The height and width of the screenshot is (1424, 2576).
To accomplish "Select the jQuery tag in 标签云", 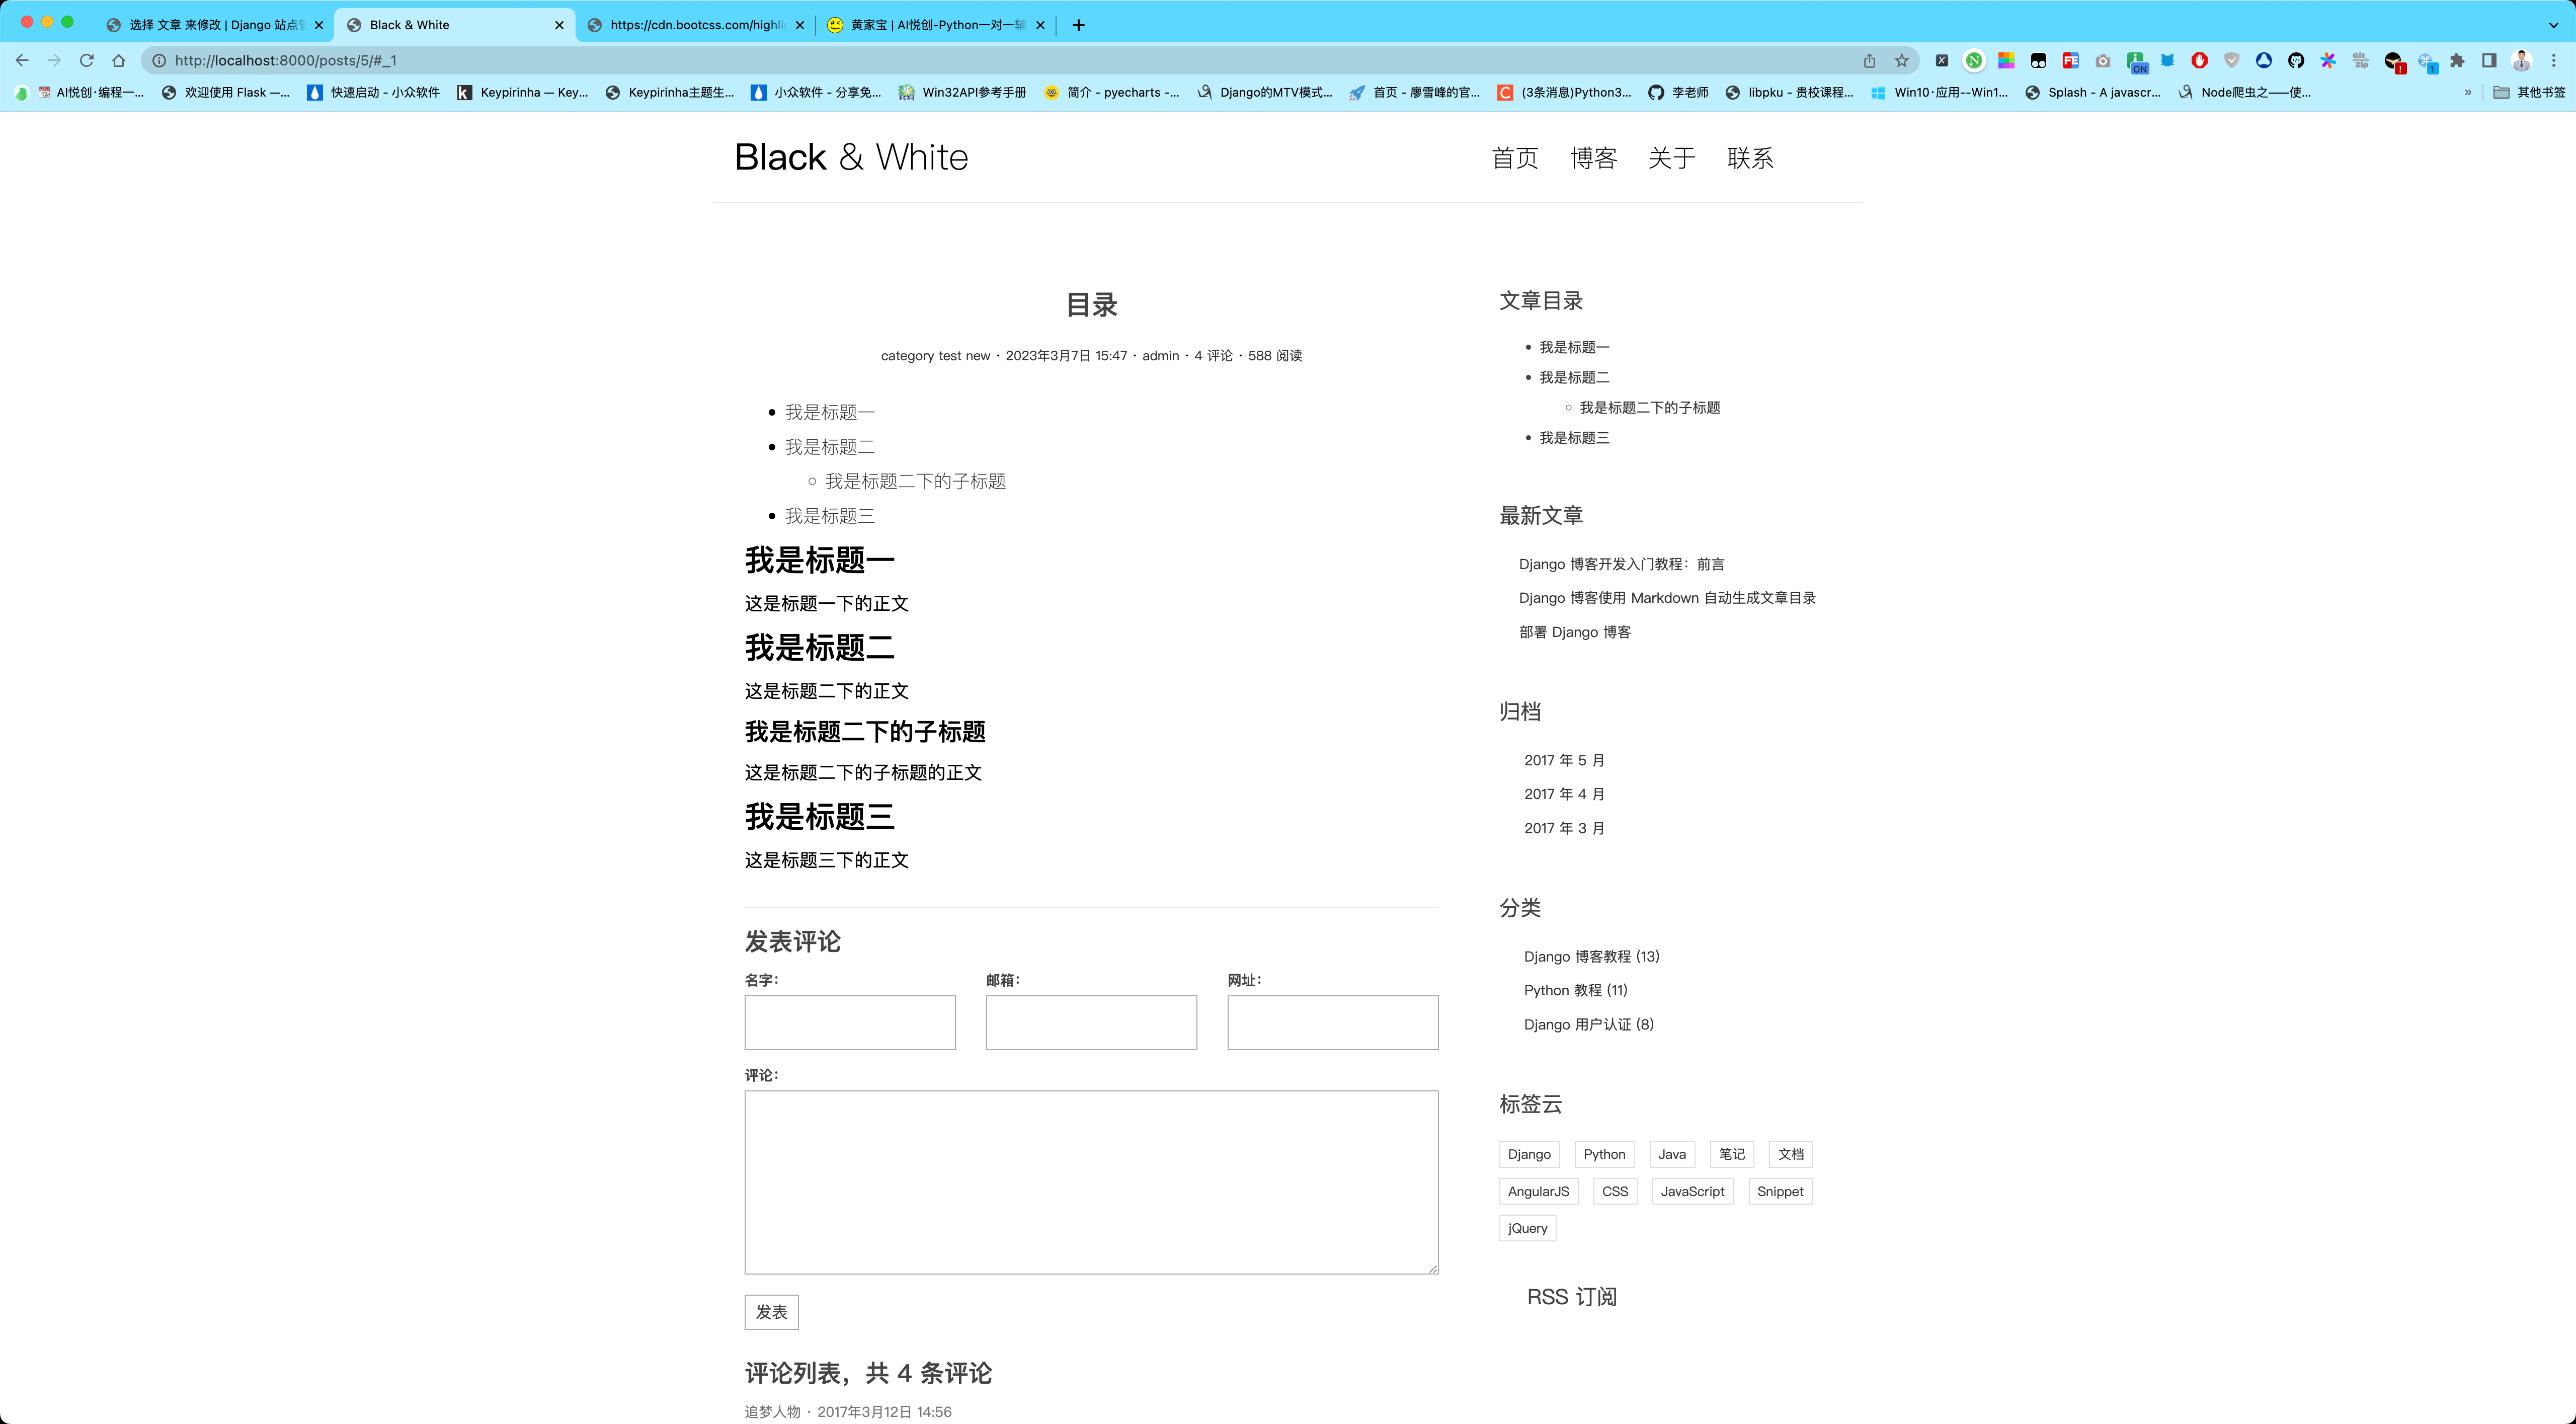I will [x=1527, y=1228].
